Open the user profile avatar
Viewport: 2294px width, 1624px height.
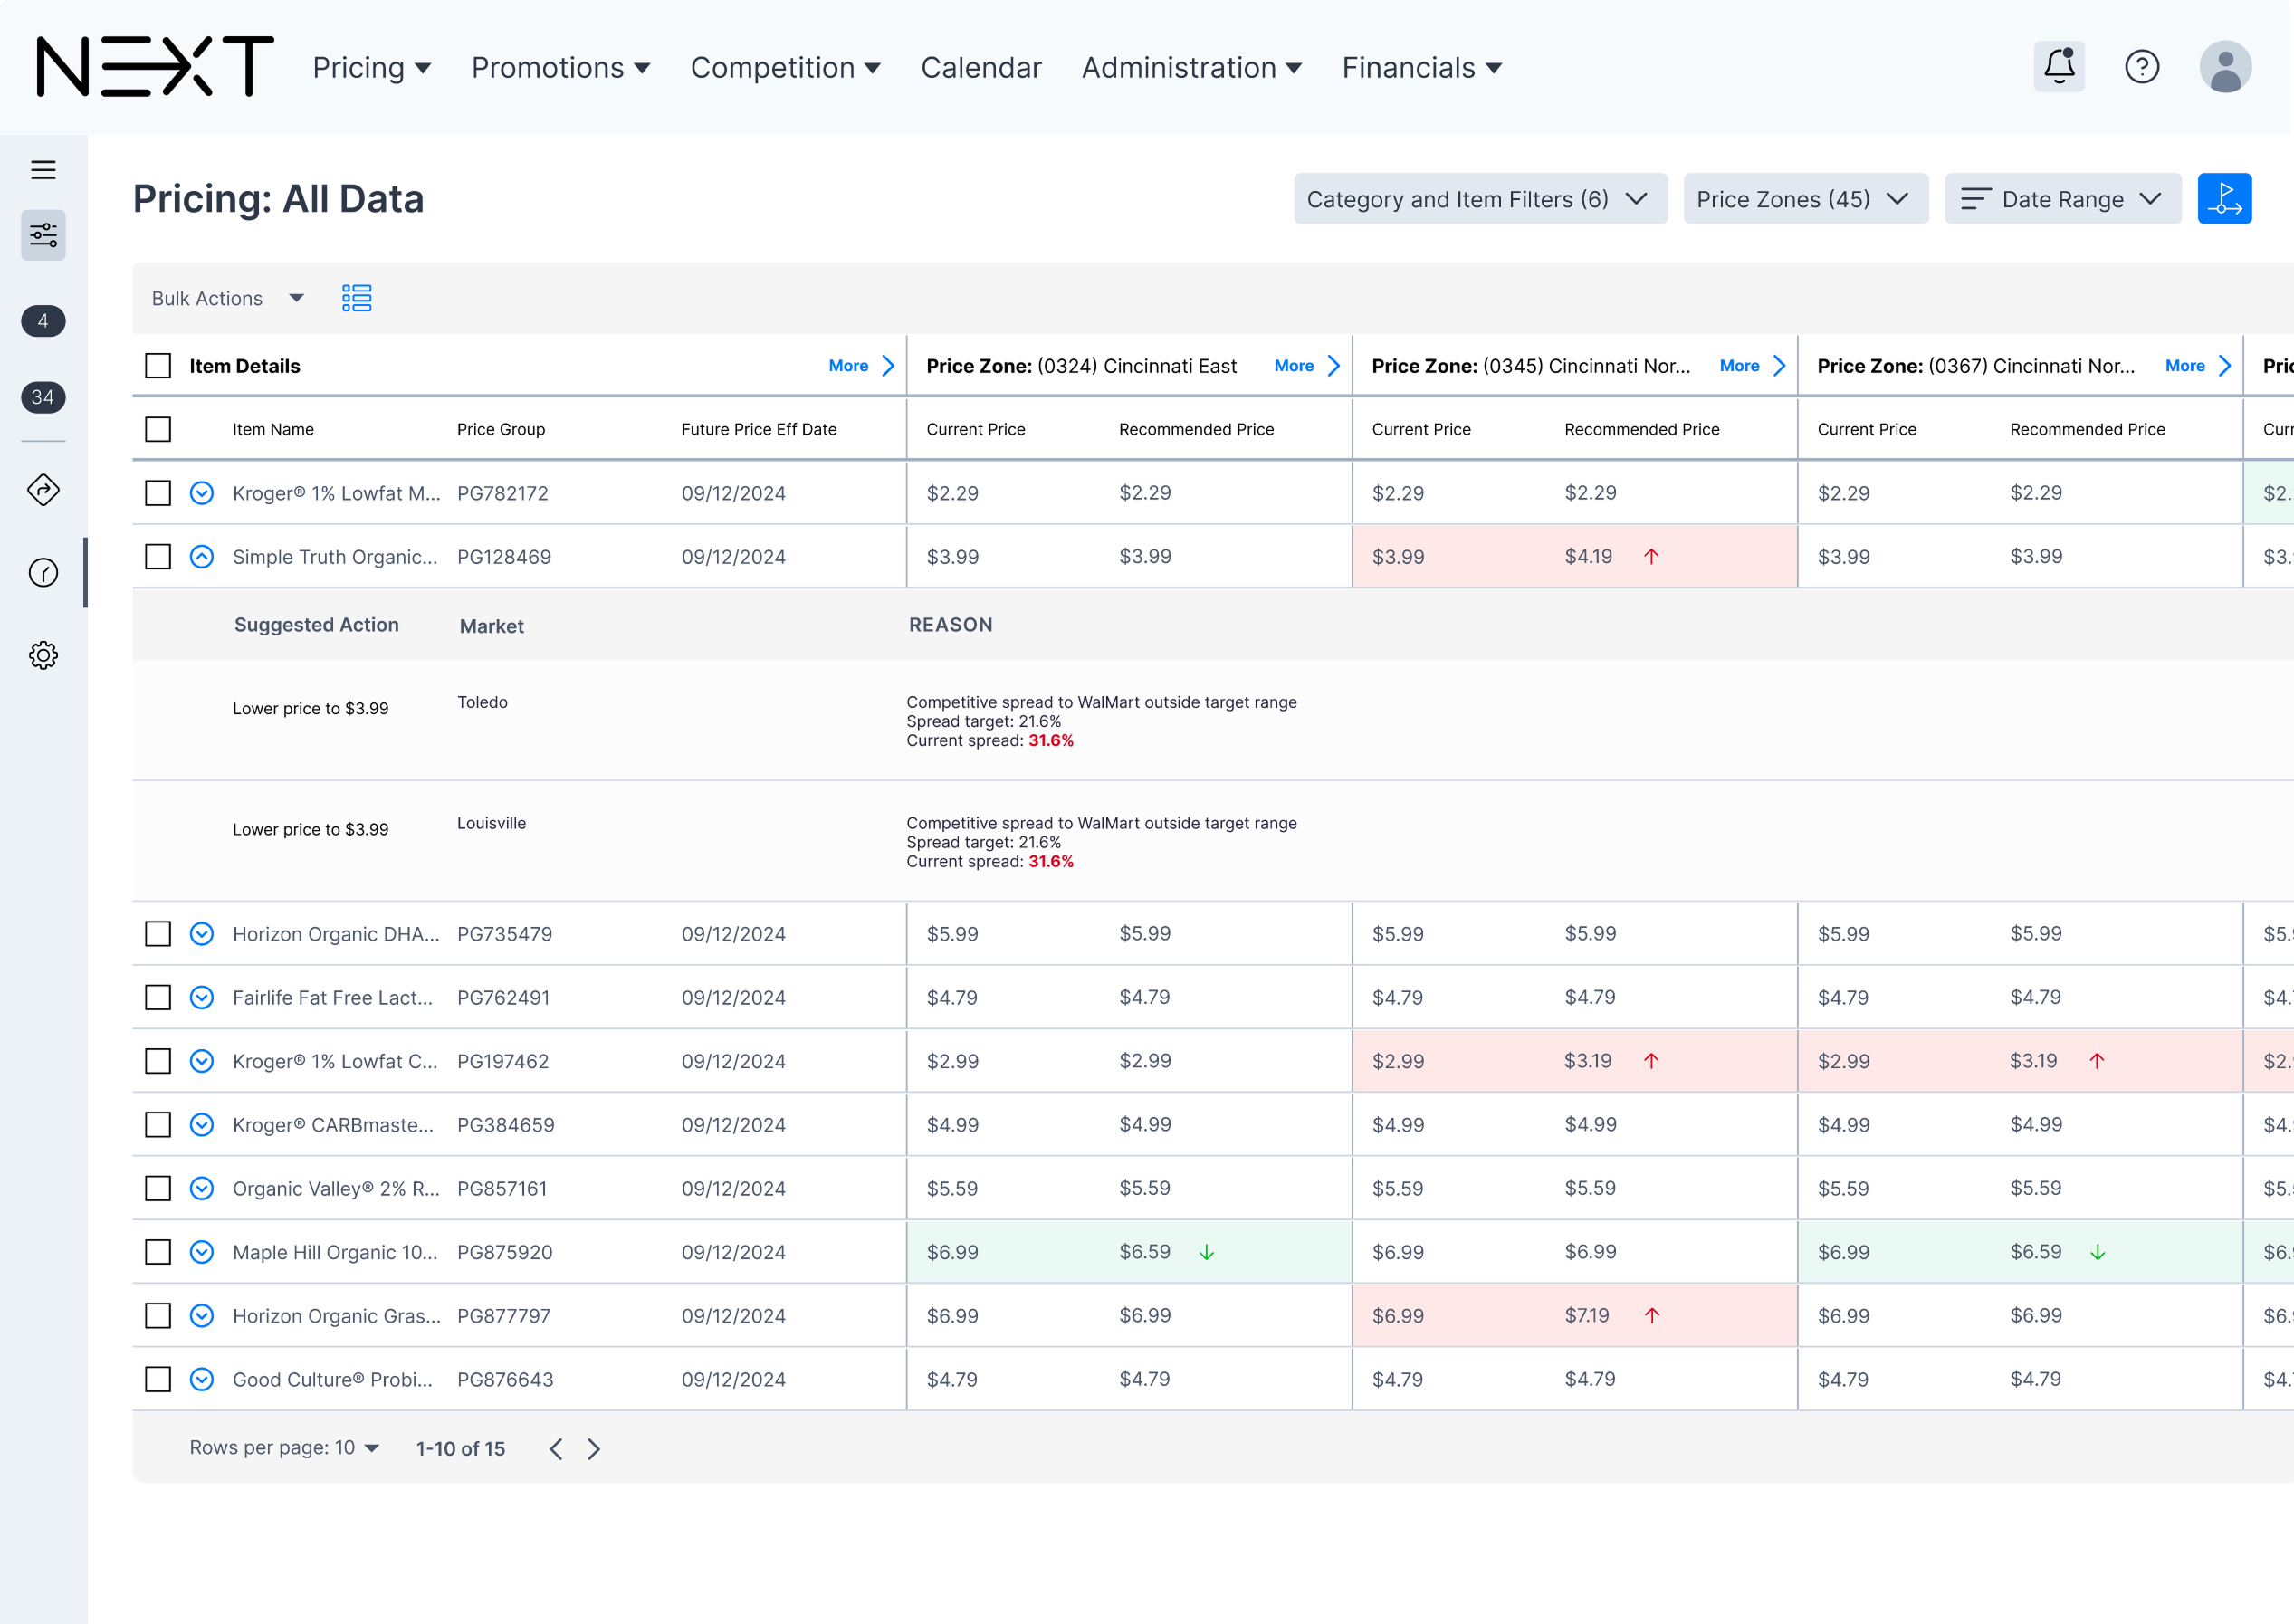coord(2224,67)
